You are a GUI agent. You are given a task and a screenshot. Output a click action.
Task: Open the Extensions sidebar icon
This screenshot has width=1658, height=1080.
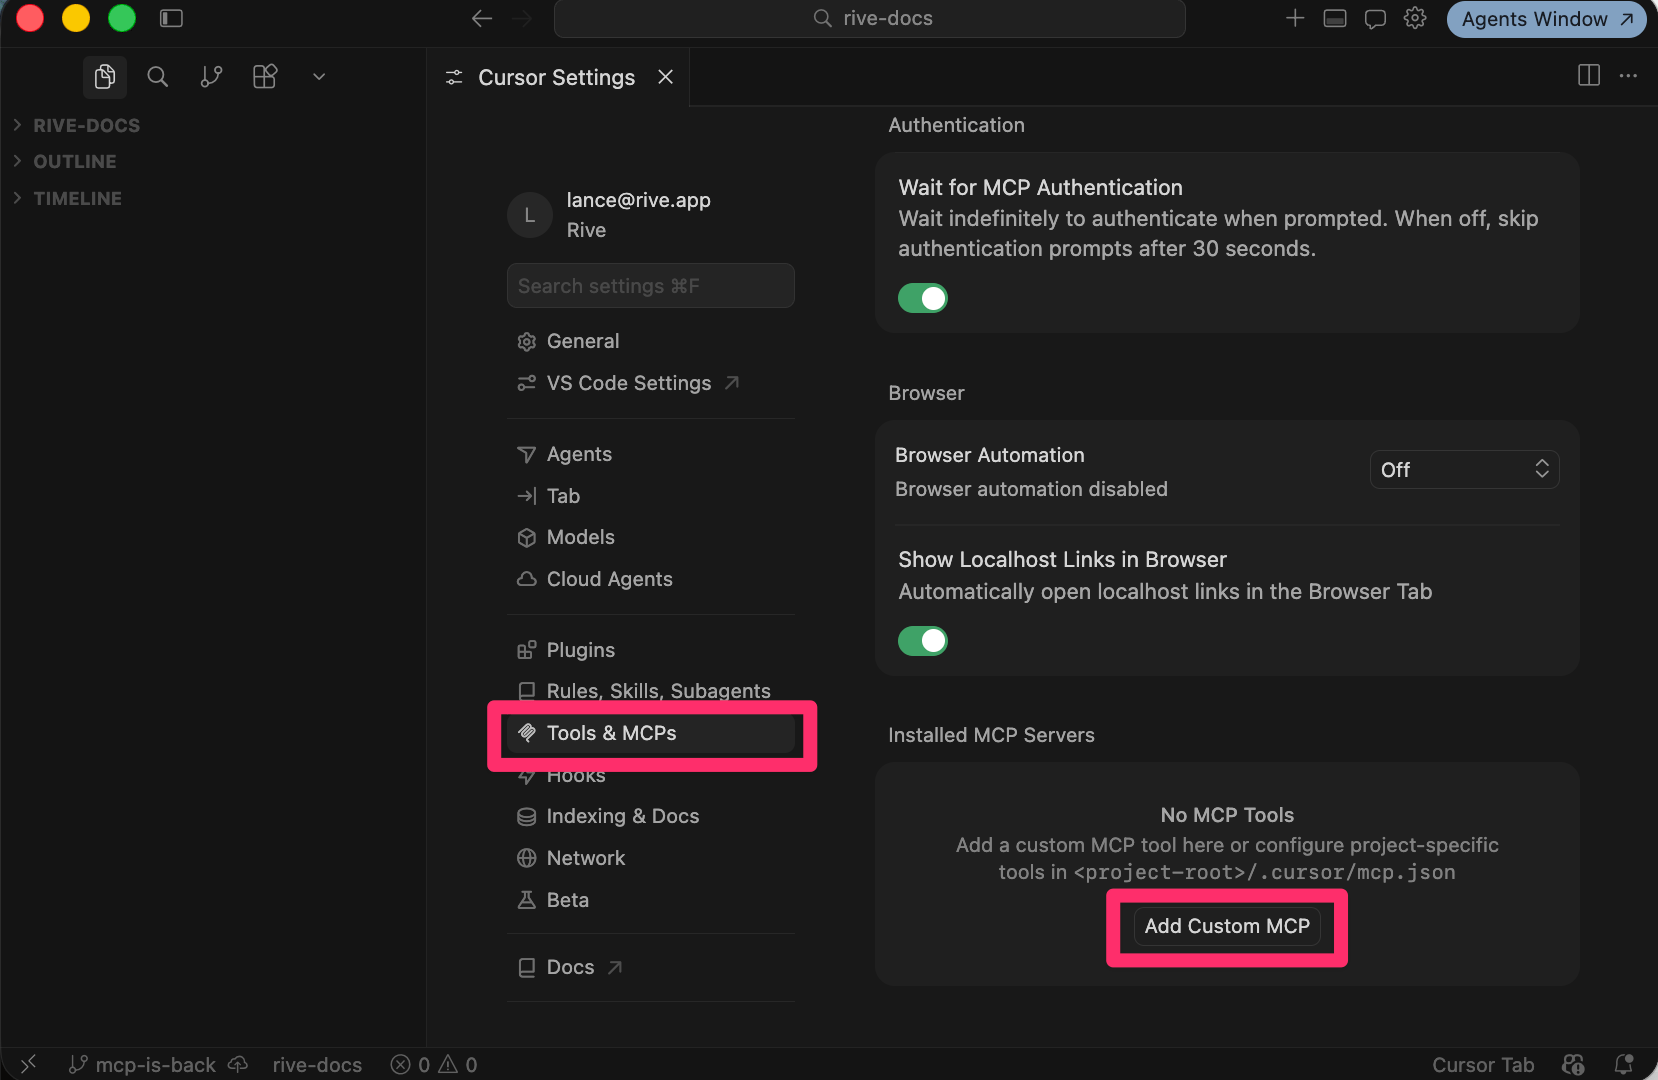coord(265,77)
